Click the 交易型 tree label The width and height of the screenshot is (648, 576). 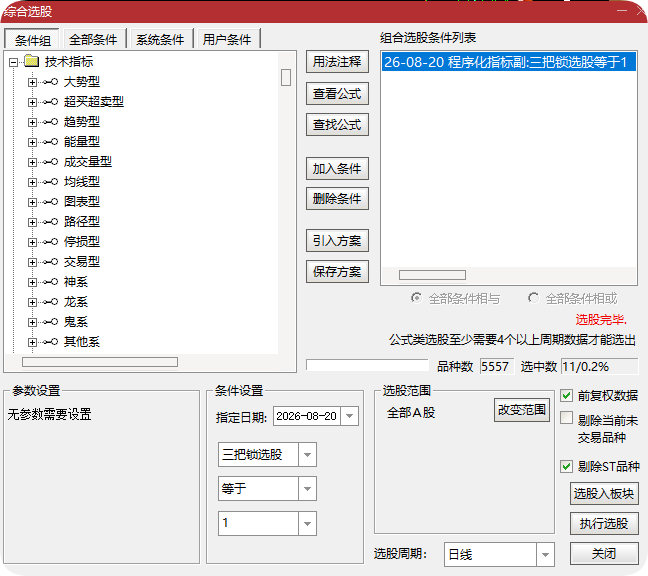82,262
